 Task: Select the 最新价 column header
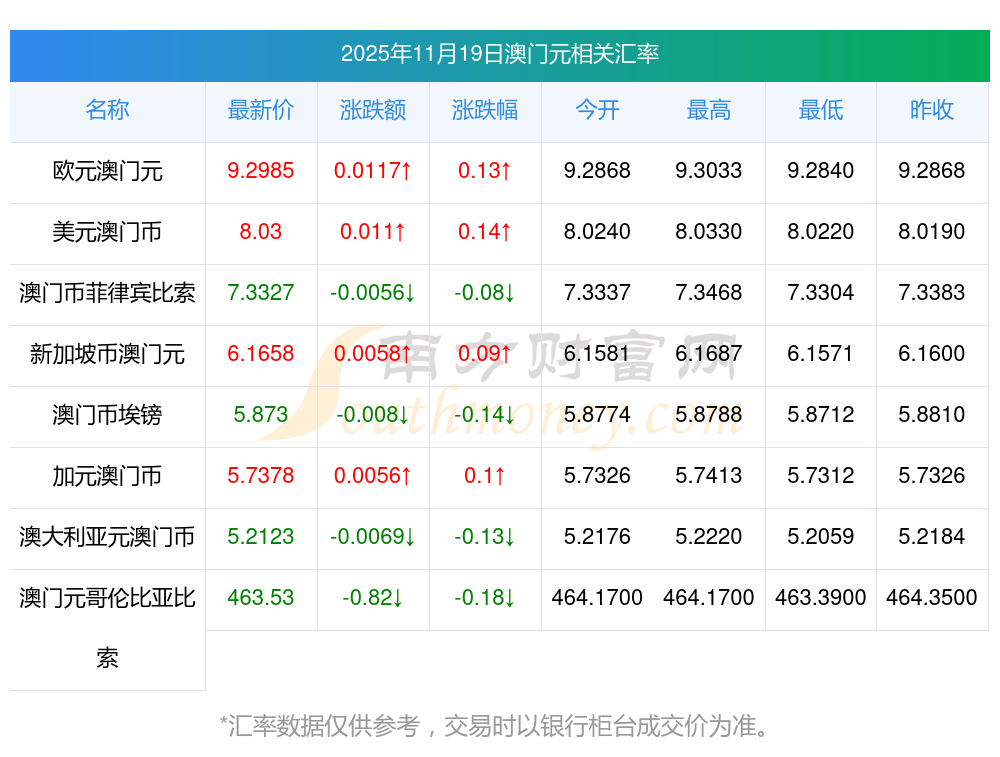coord(261,110)
